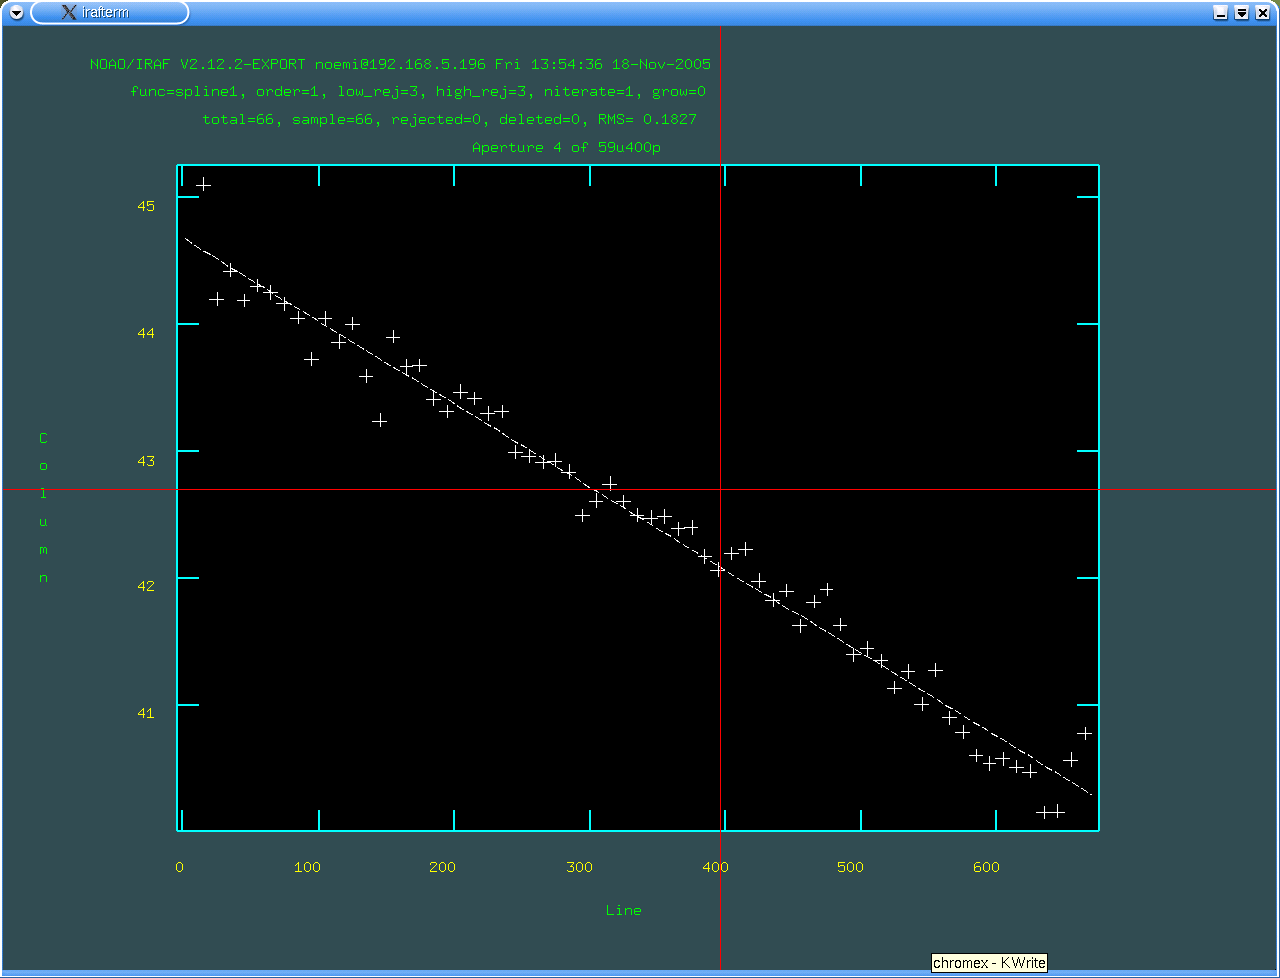Click the 'chromex - KWrite' label
Viewport: 1280px width, 978px height.
click(x=989, y=963)
